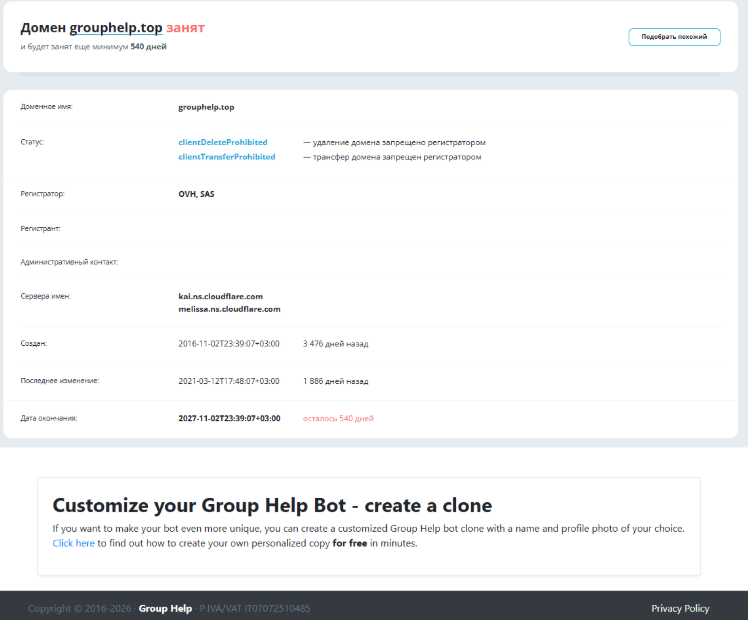Open the Privacy Policy footer link
748x620 pixels.
(x=680, y=609)
